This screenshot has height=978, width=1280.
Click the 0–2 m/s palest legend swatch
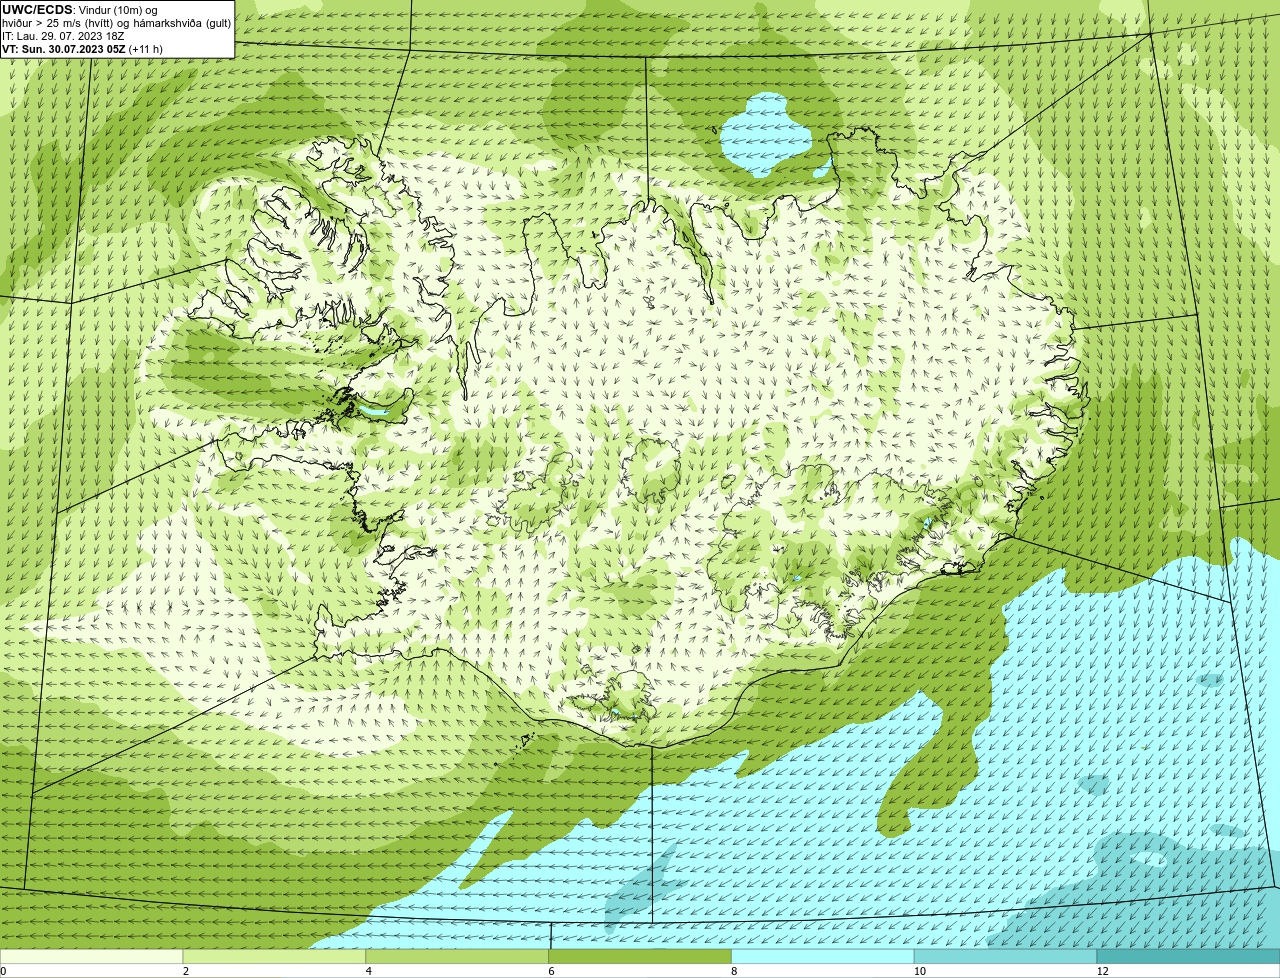pos(91,957)
